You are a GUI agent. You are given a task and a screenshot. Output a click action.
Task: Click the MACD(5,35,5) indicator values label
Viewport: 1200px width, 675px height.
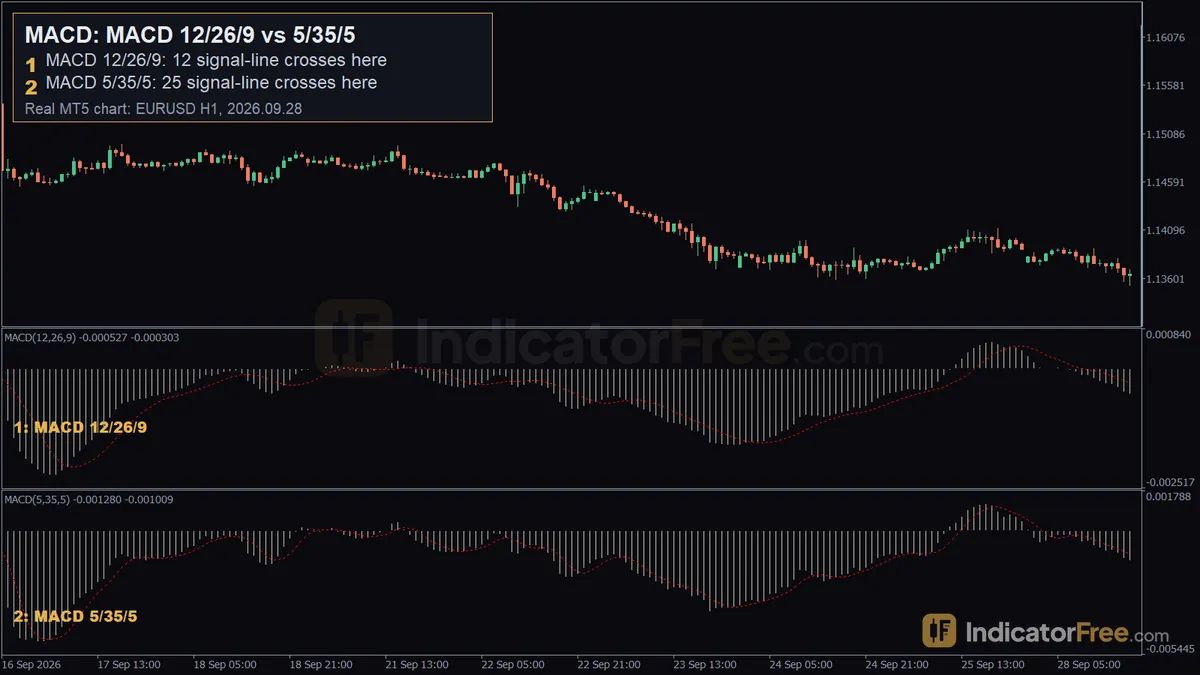point(89,498)
